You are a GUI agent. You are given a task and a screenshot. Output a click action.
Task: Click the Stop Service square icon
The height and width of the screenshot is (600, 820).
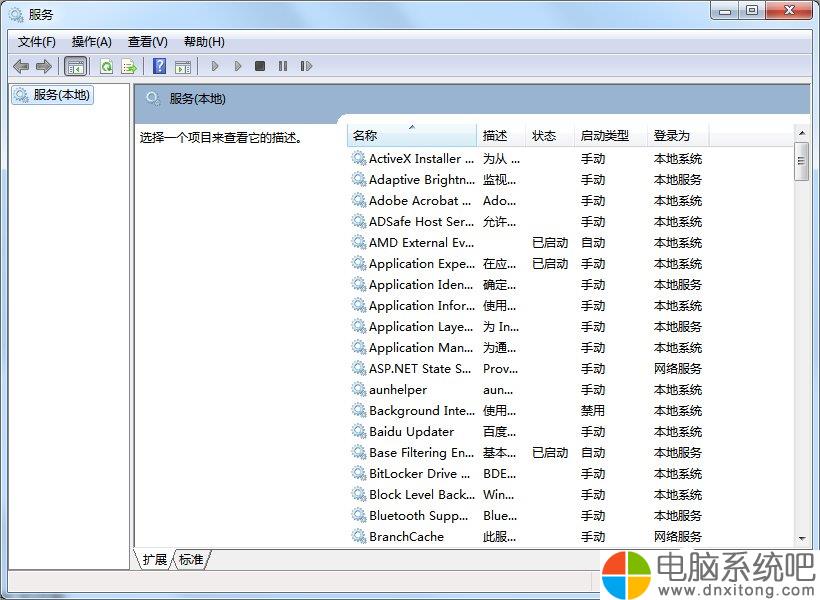[260, 66]
